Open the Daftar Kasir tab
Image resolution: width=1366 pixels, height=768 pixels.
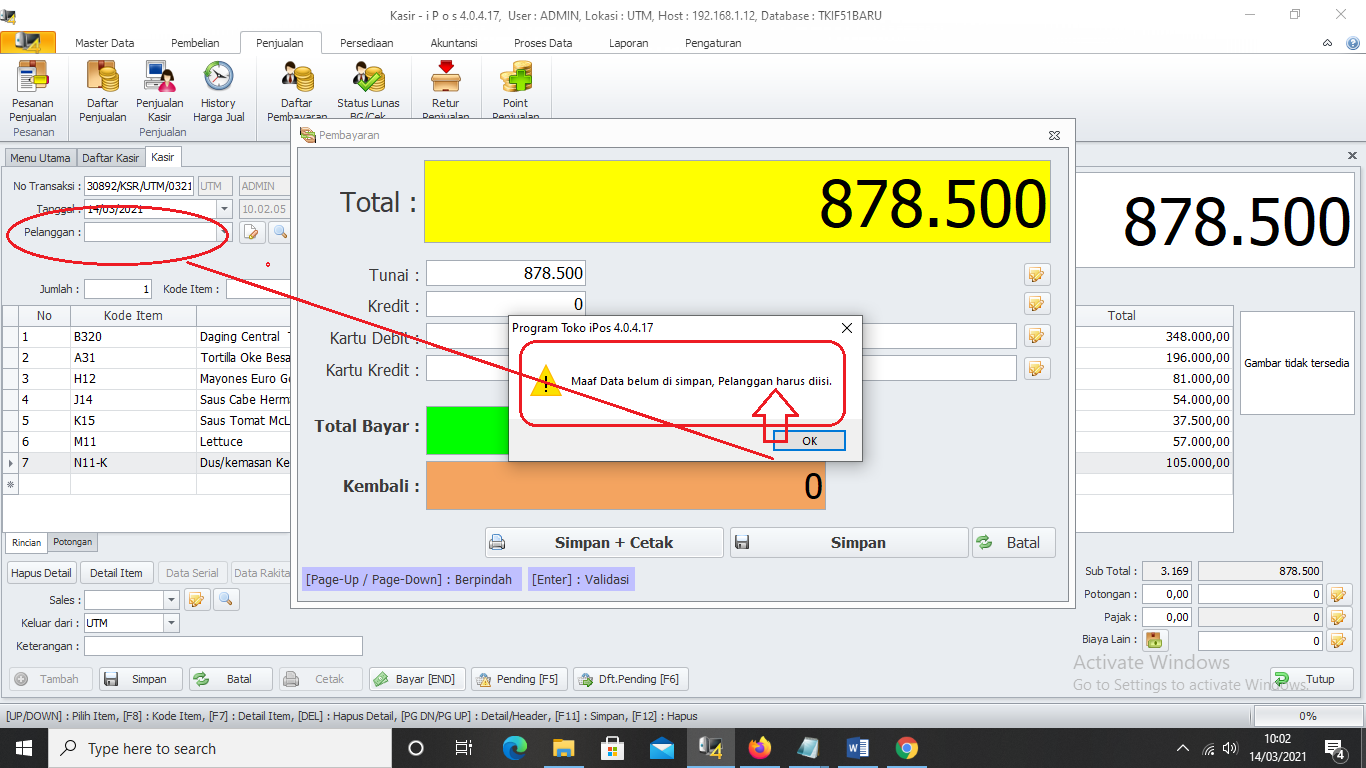110,158
